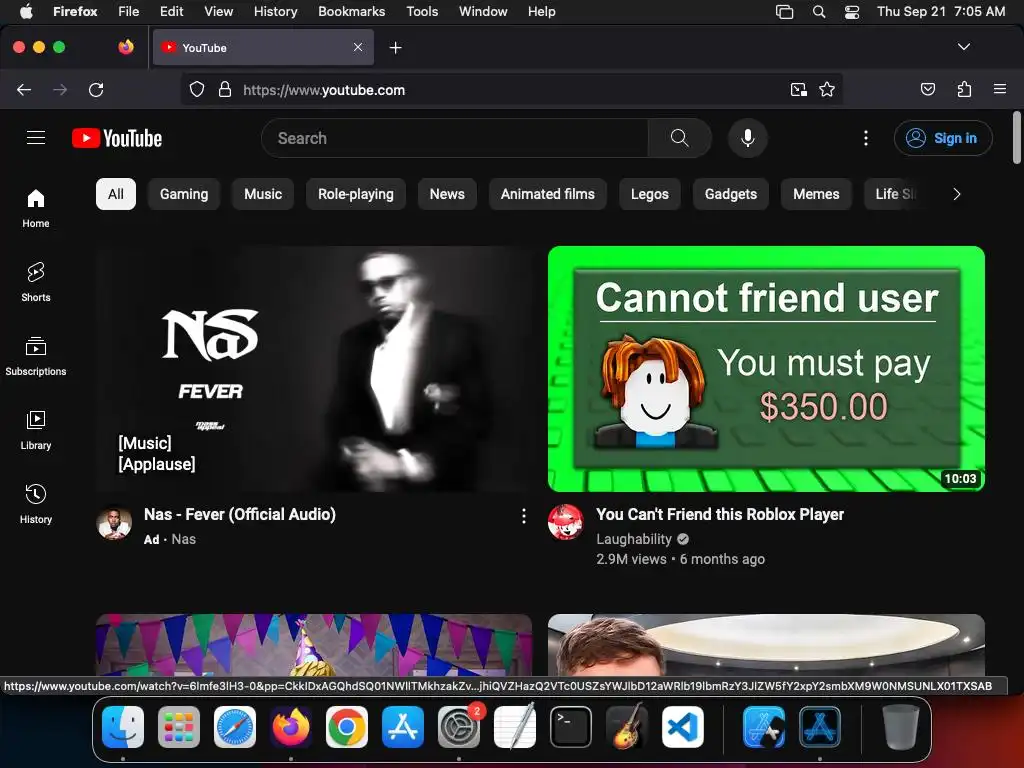Open the Nas Fever video thumbnail
This screenshot has width=1024, height=768.
coord(314,369)
